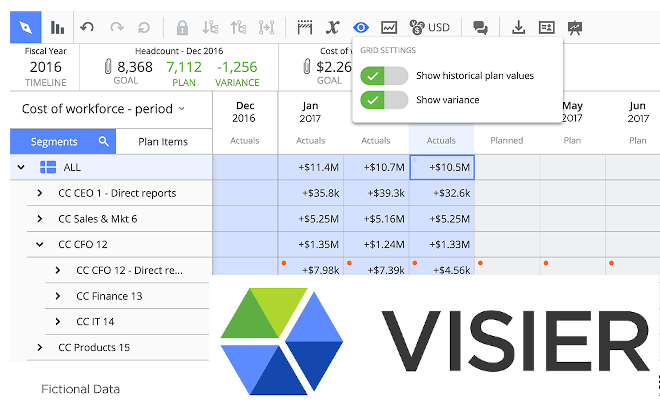The height and width of the screenshot is (400, 660).
Task: Collapse the ALL segment row
Action: [21, 168]
